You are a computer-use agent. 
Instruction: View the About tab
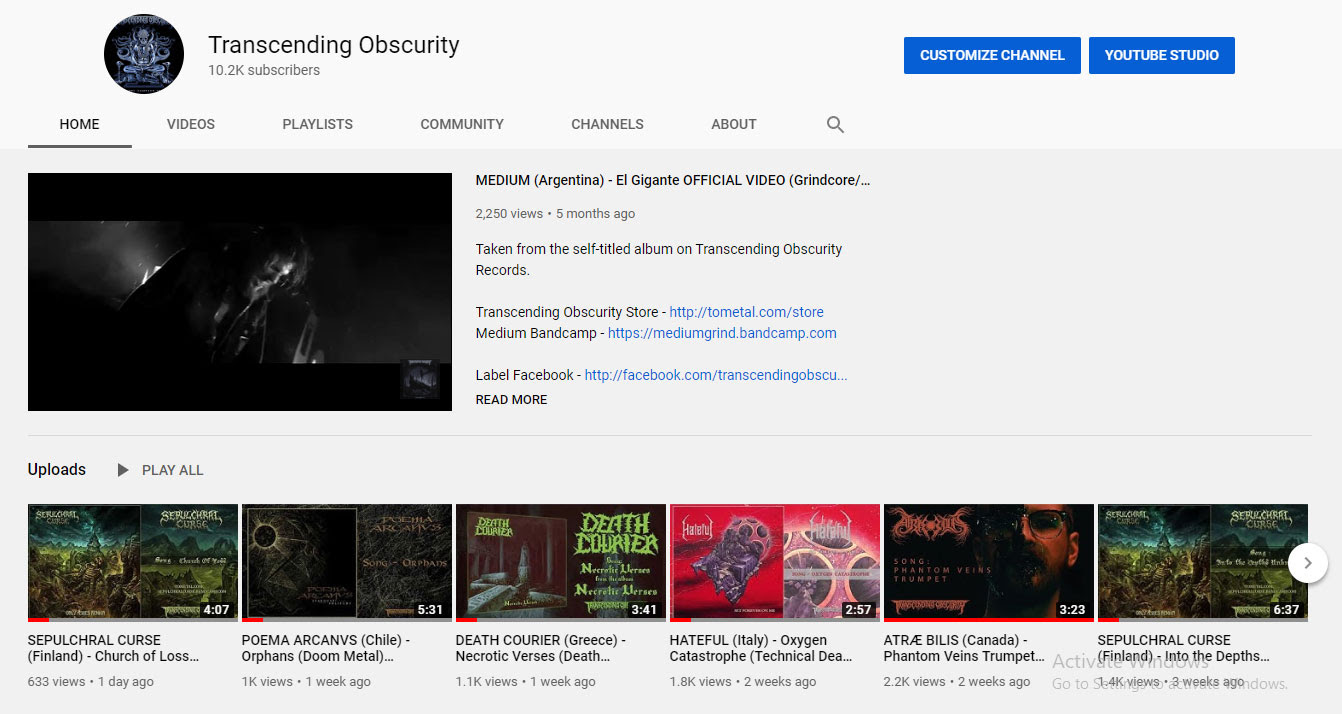[734, 124]
